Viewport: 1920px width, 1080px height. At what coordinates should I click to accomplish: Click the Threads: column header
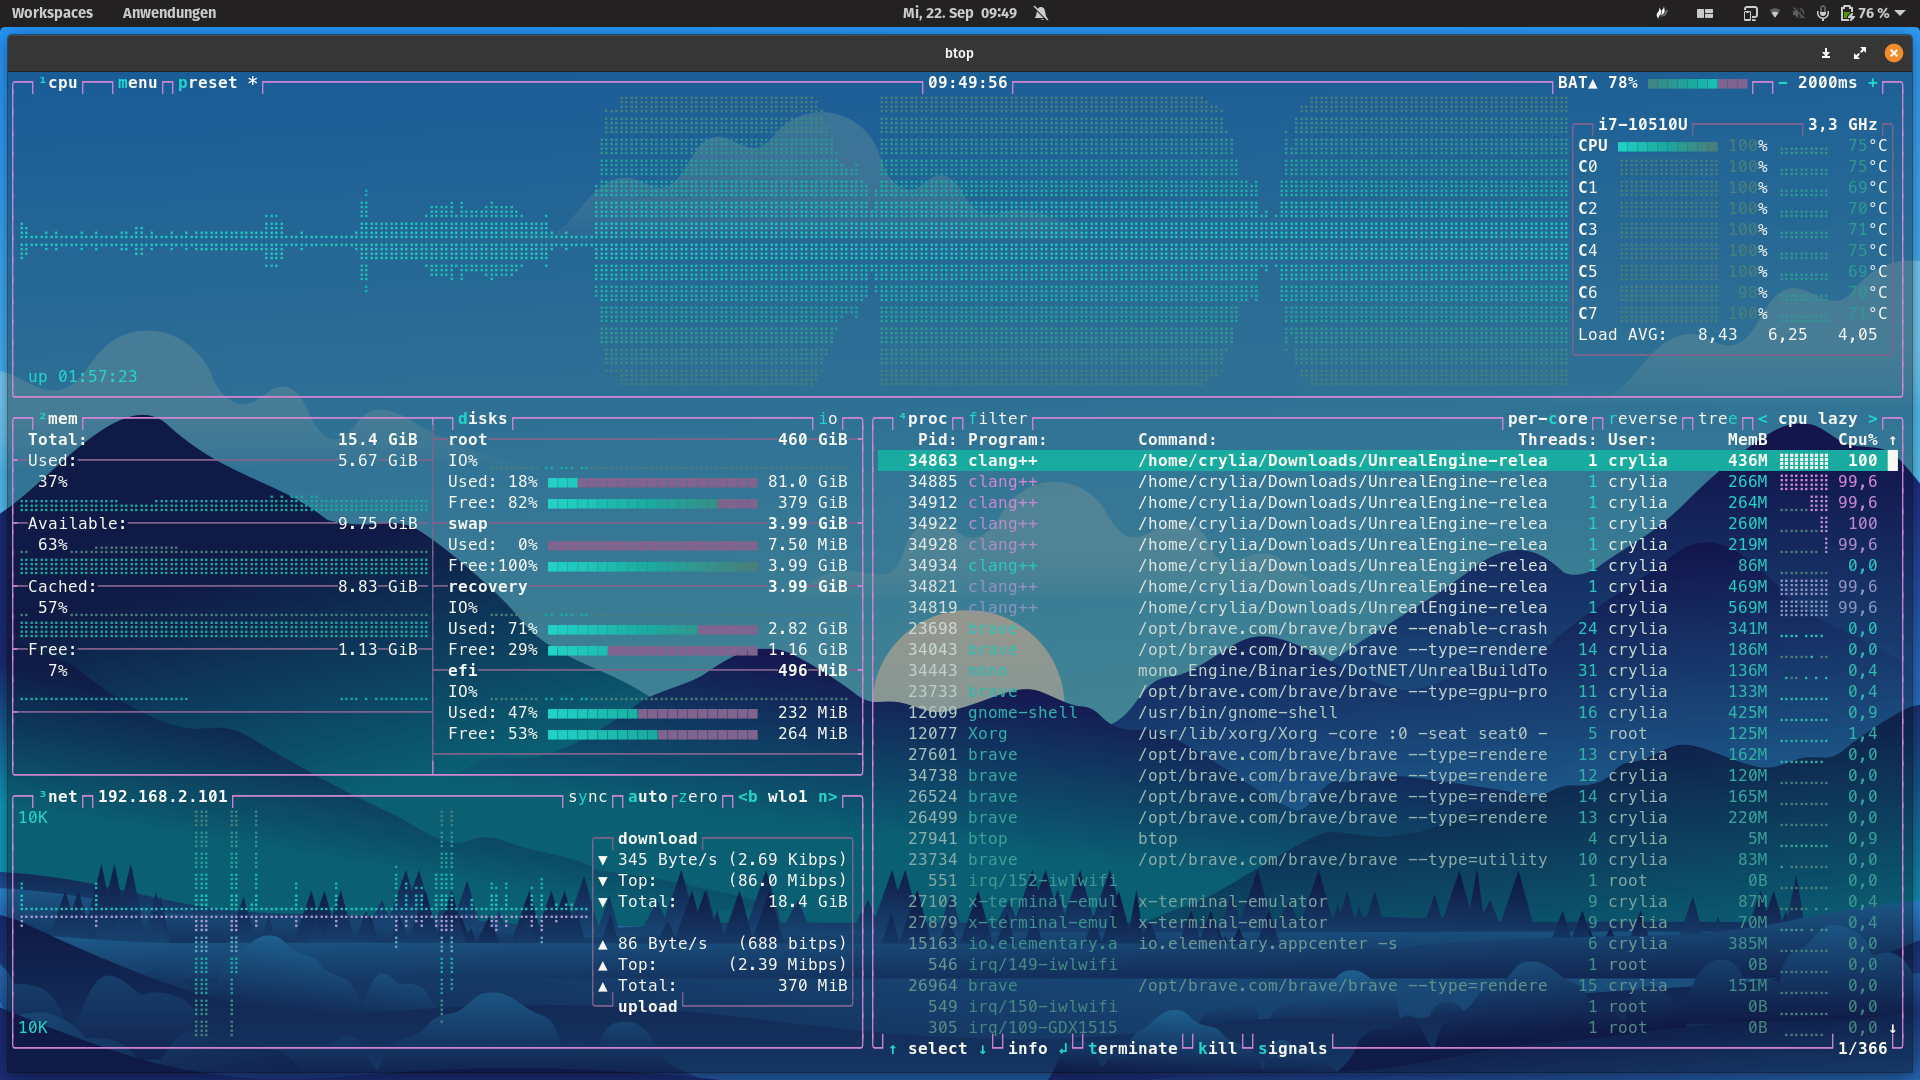point(1558,440)
